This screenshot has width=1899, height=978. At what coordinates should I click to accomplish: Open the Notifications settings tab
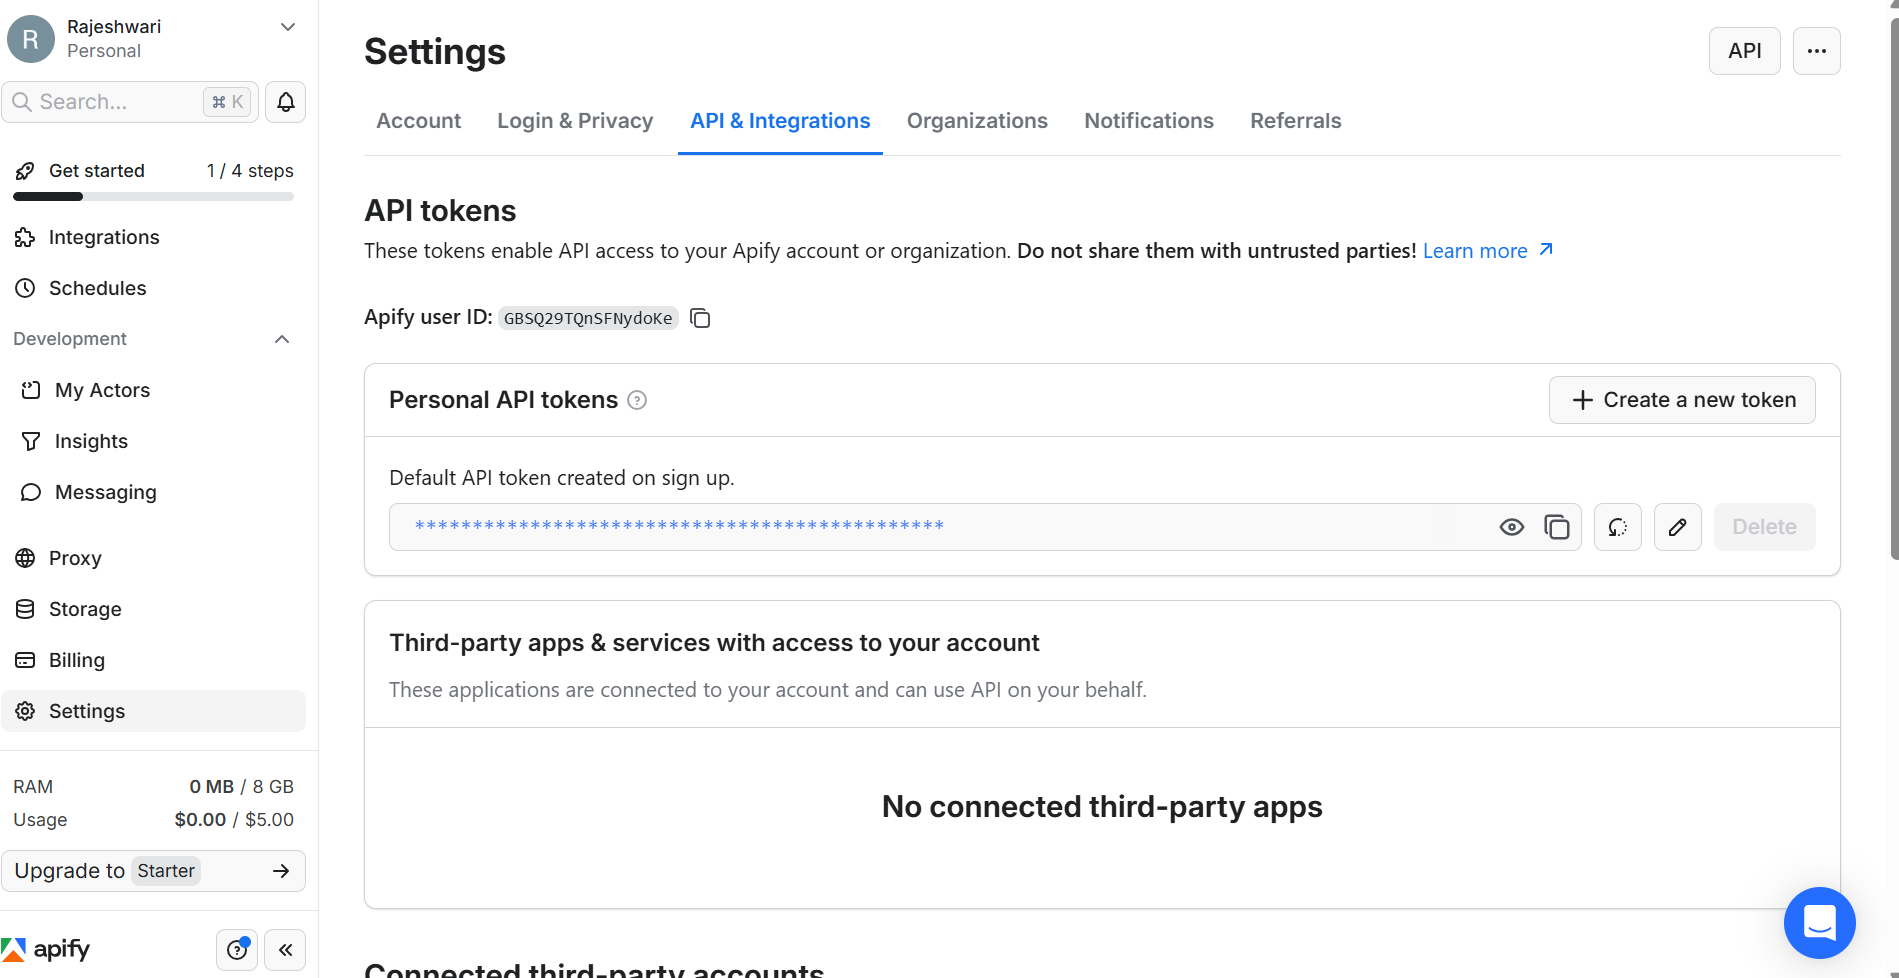point(1148,120)
